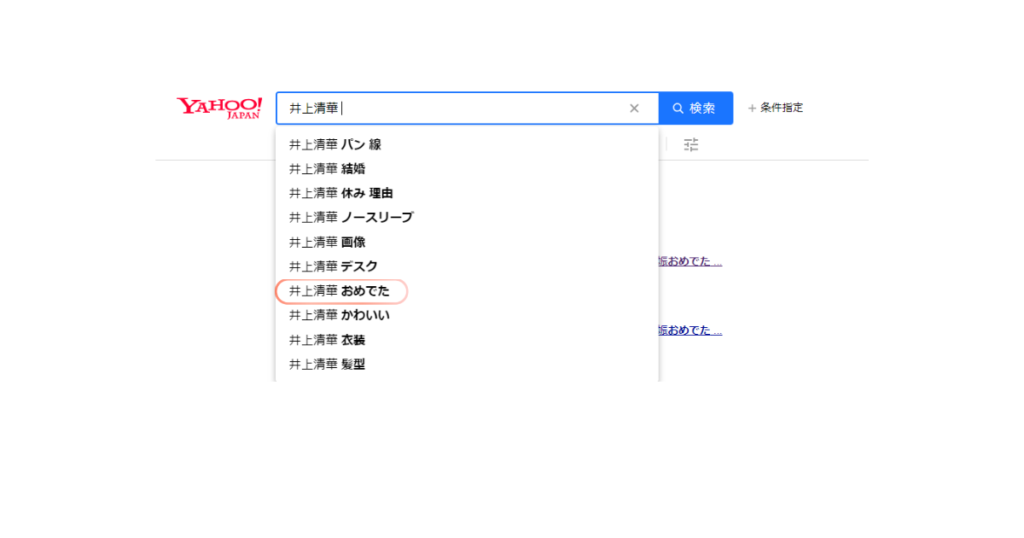Open the search filter sliders icon

691,145
